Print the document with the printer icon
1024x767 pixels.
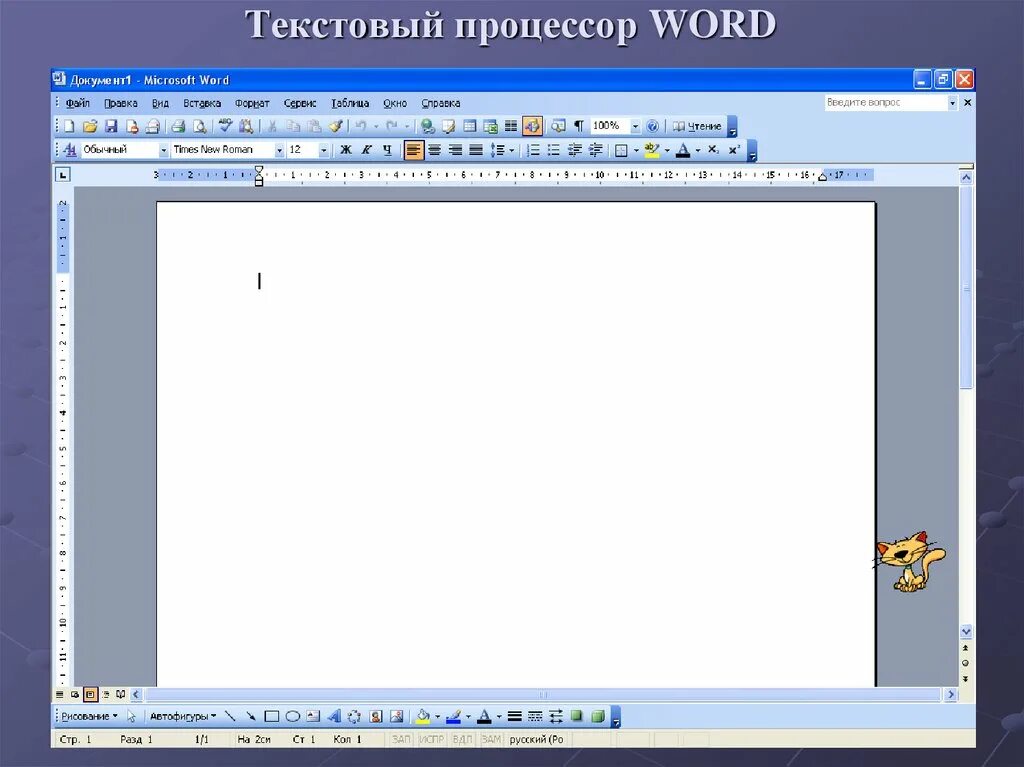[x=178, y=126]
